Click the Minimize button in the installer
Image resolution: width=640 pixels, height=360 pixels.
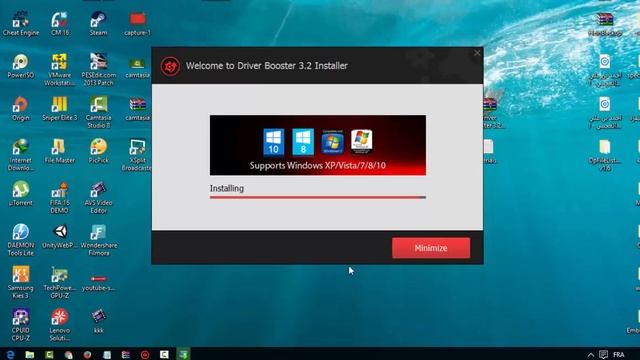pyautogui.click(x=431, y=248)
